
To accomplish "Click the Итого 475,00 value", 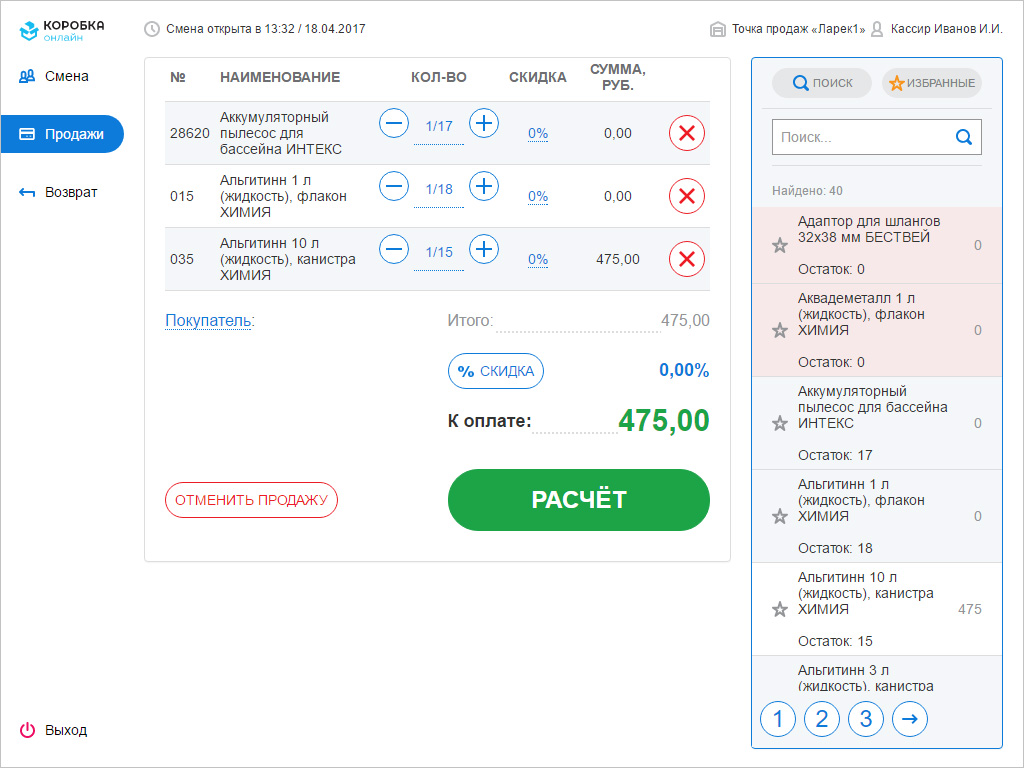I will (x=685, y=321).
